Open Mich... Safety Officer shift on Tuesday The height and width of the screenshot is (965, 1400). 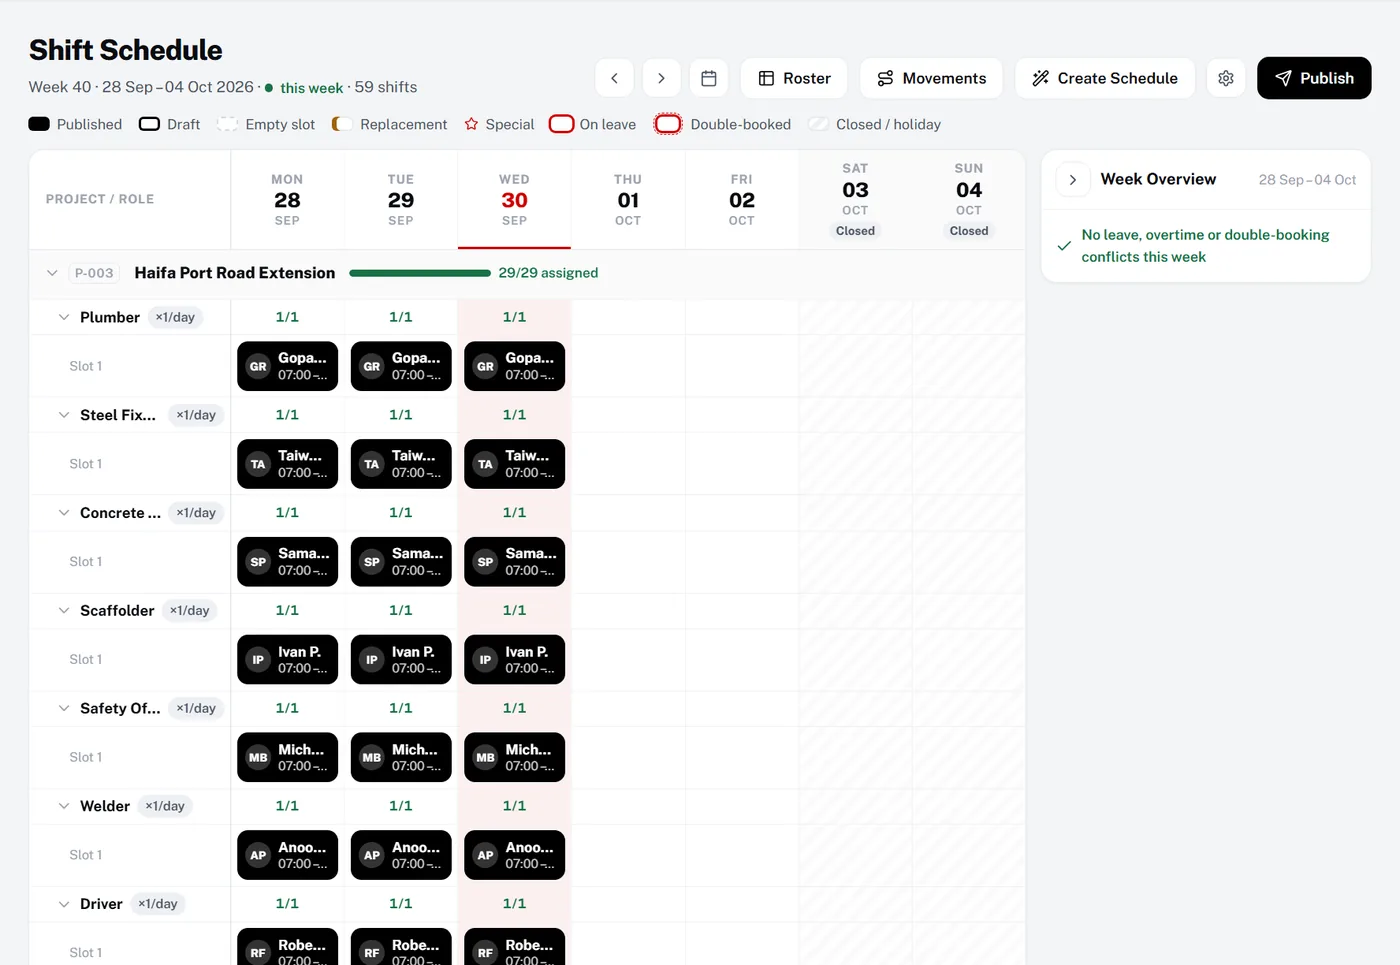click(401, 757)
